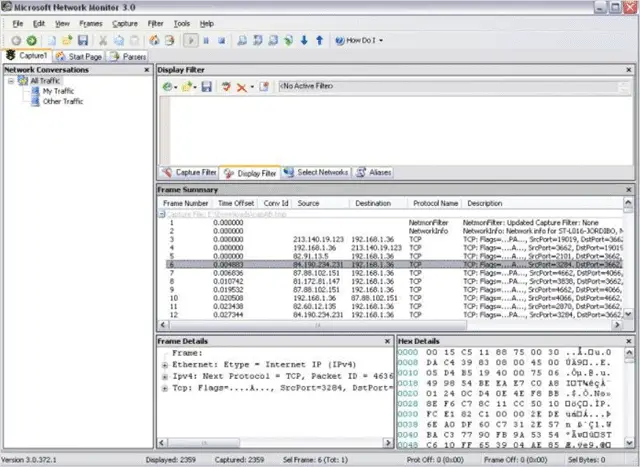Screen dimensions: 640x467
Task: Click the How Do I help icon
Action: (x=340, y=40)
